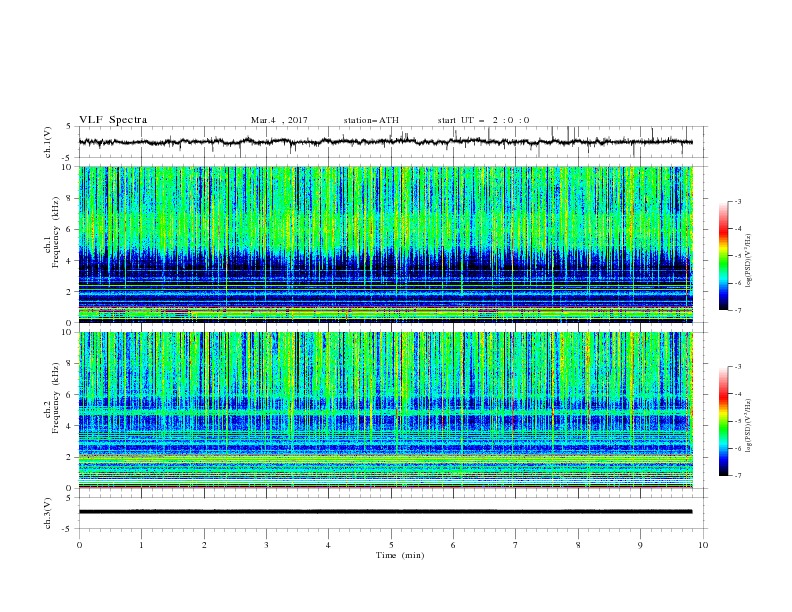Click inside the ch.2 spectrogram panel
Viewport: 792px width, 612px height.
point(385,410)
